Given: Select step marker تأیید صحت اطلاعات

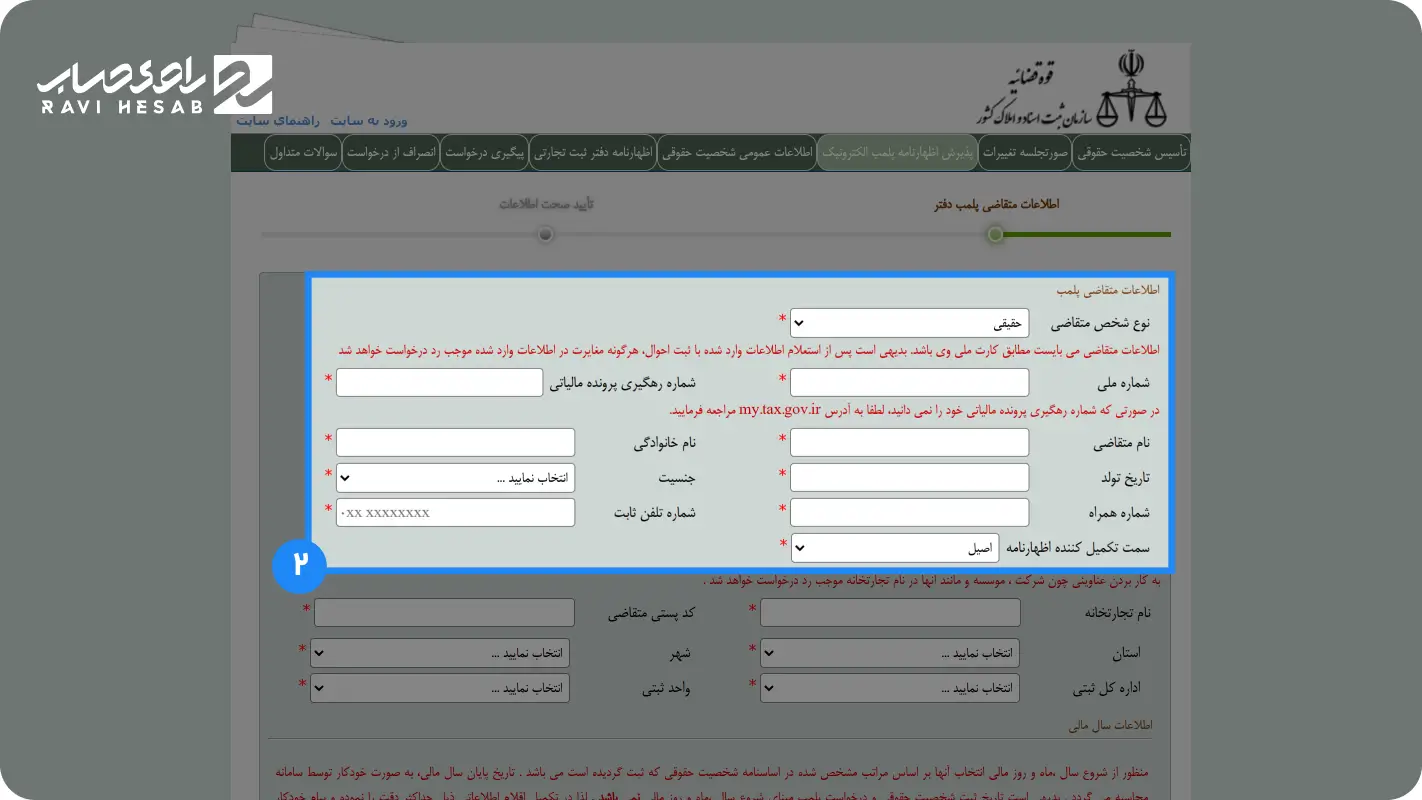Looking at the screenshot, I should pos(545,234).
